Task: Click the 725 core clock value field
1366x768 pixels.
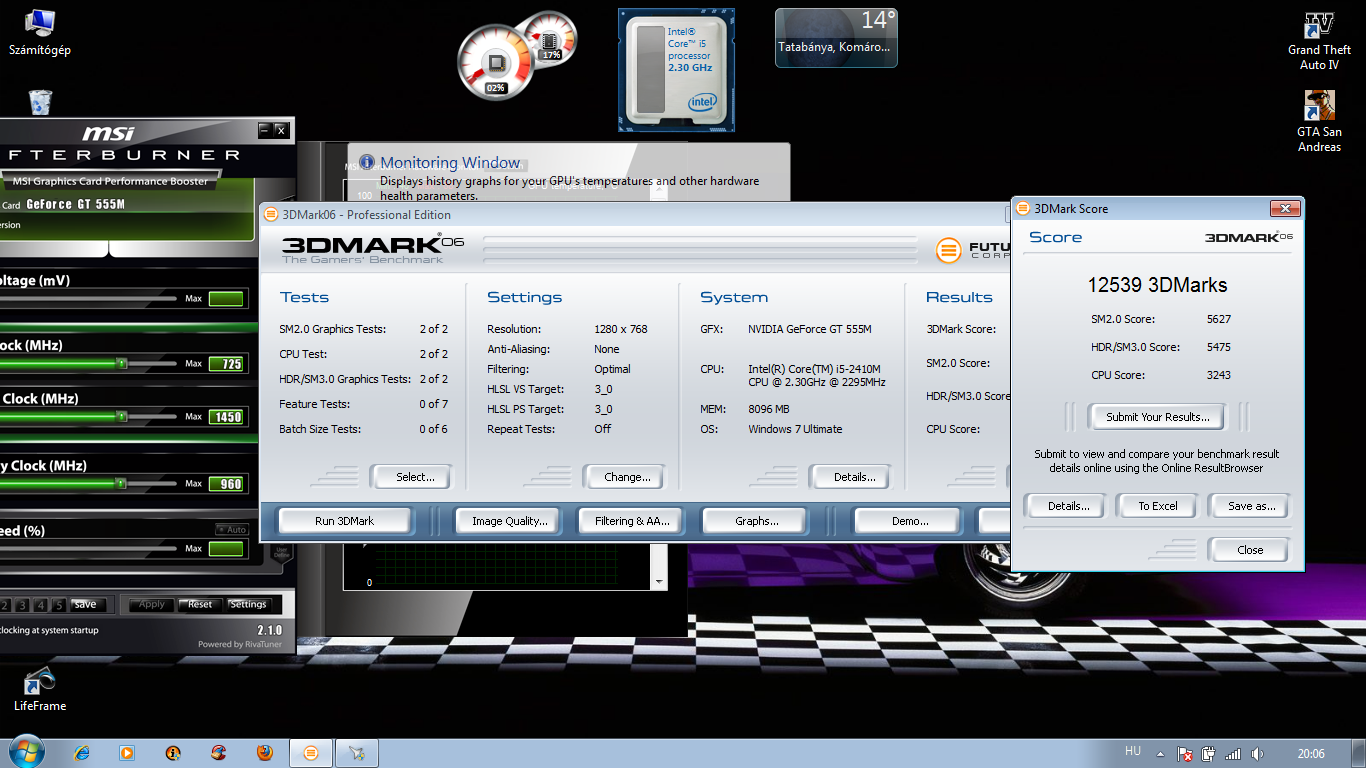Action: click(226, 364)
